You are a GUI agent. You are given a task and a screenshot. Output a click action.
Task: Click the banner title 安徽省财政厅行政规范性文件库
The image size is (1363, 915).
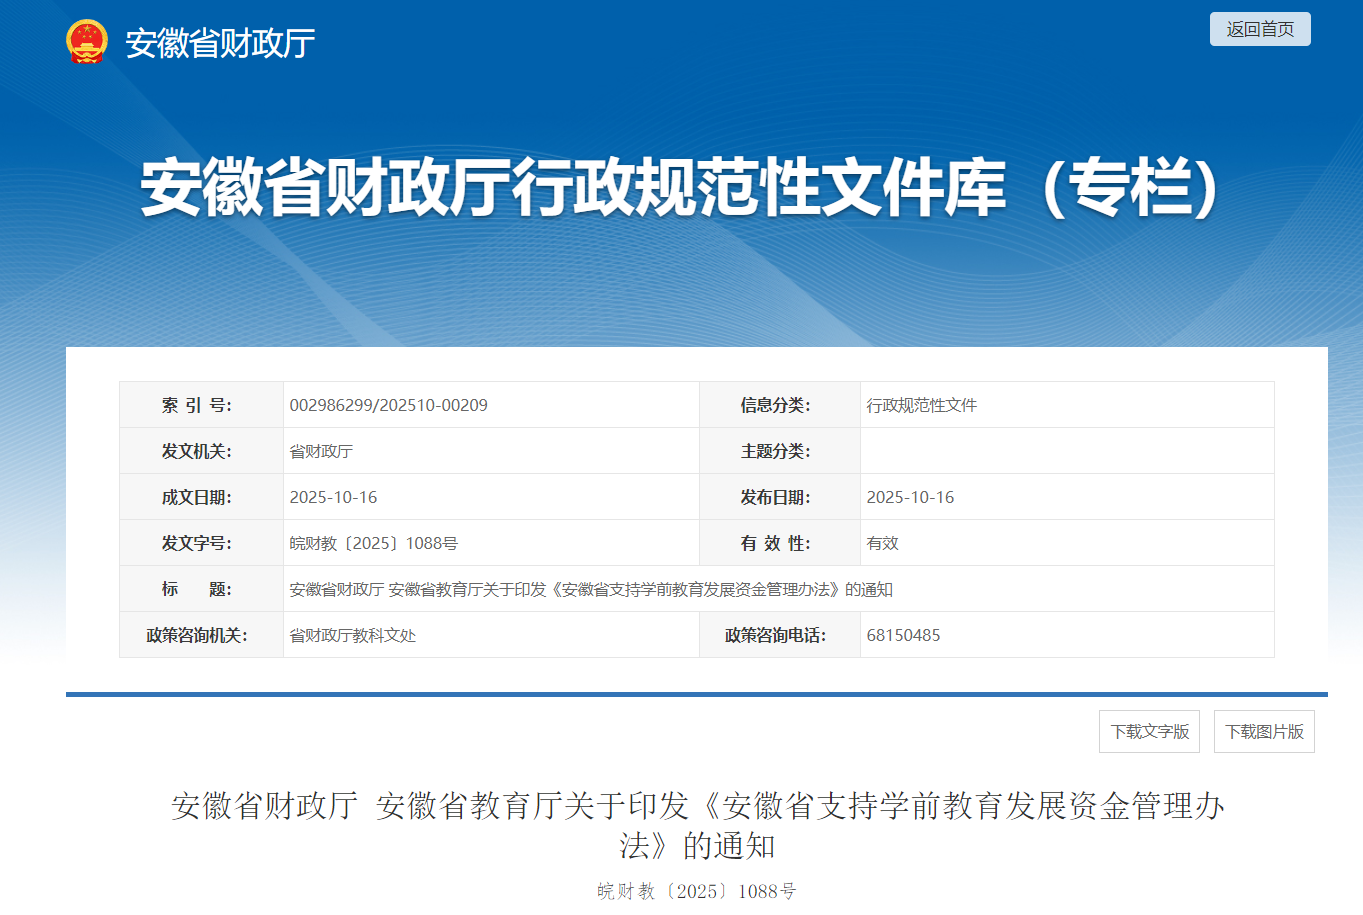[681, 190]
